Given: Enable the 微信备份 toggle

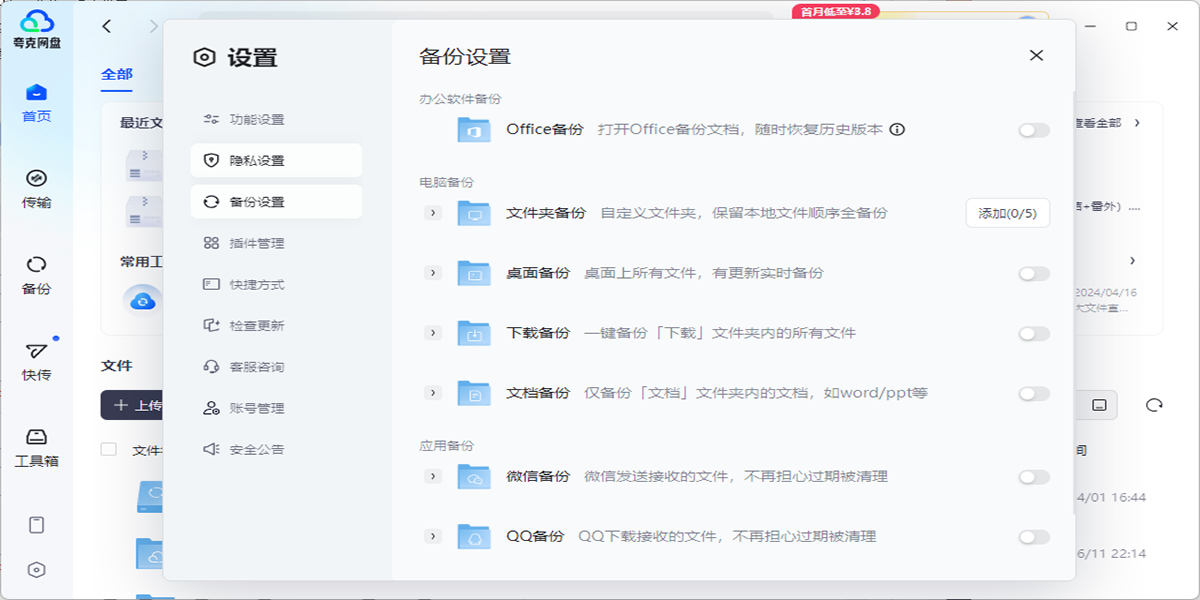Looking at the screenshot, I should pyautogui.click(x=1032, y=477).
